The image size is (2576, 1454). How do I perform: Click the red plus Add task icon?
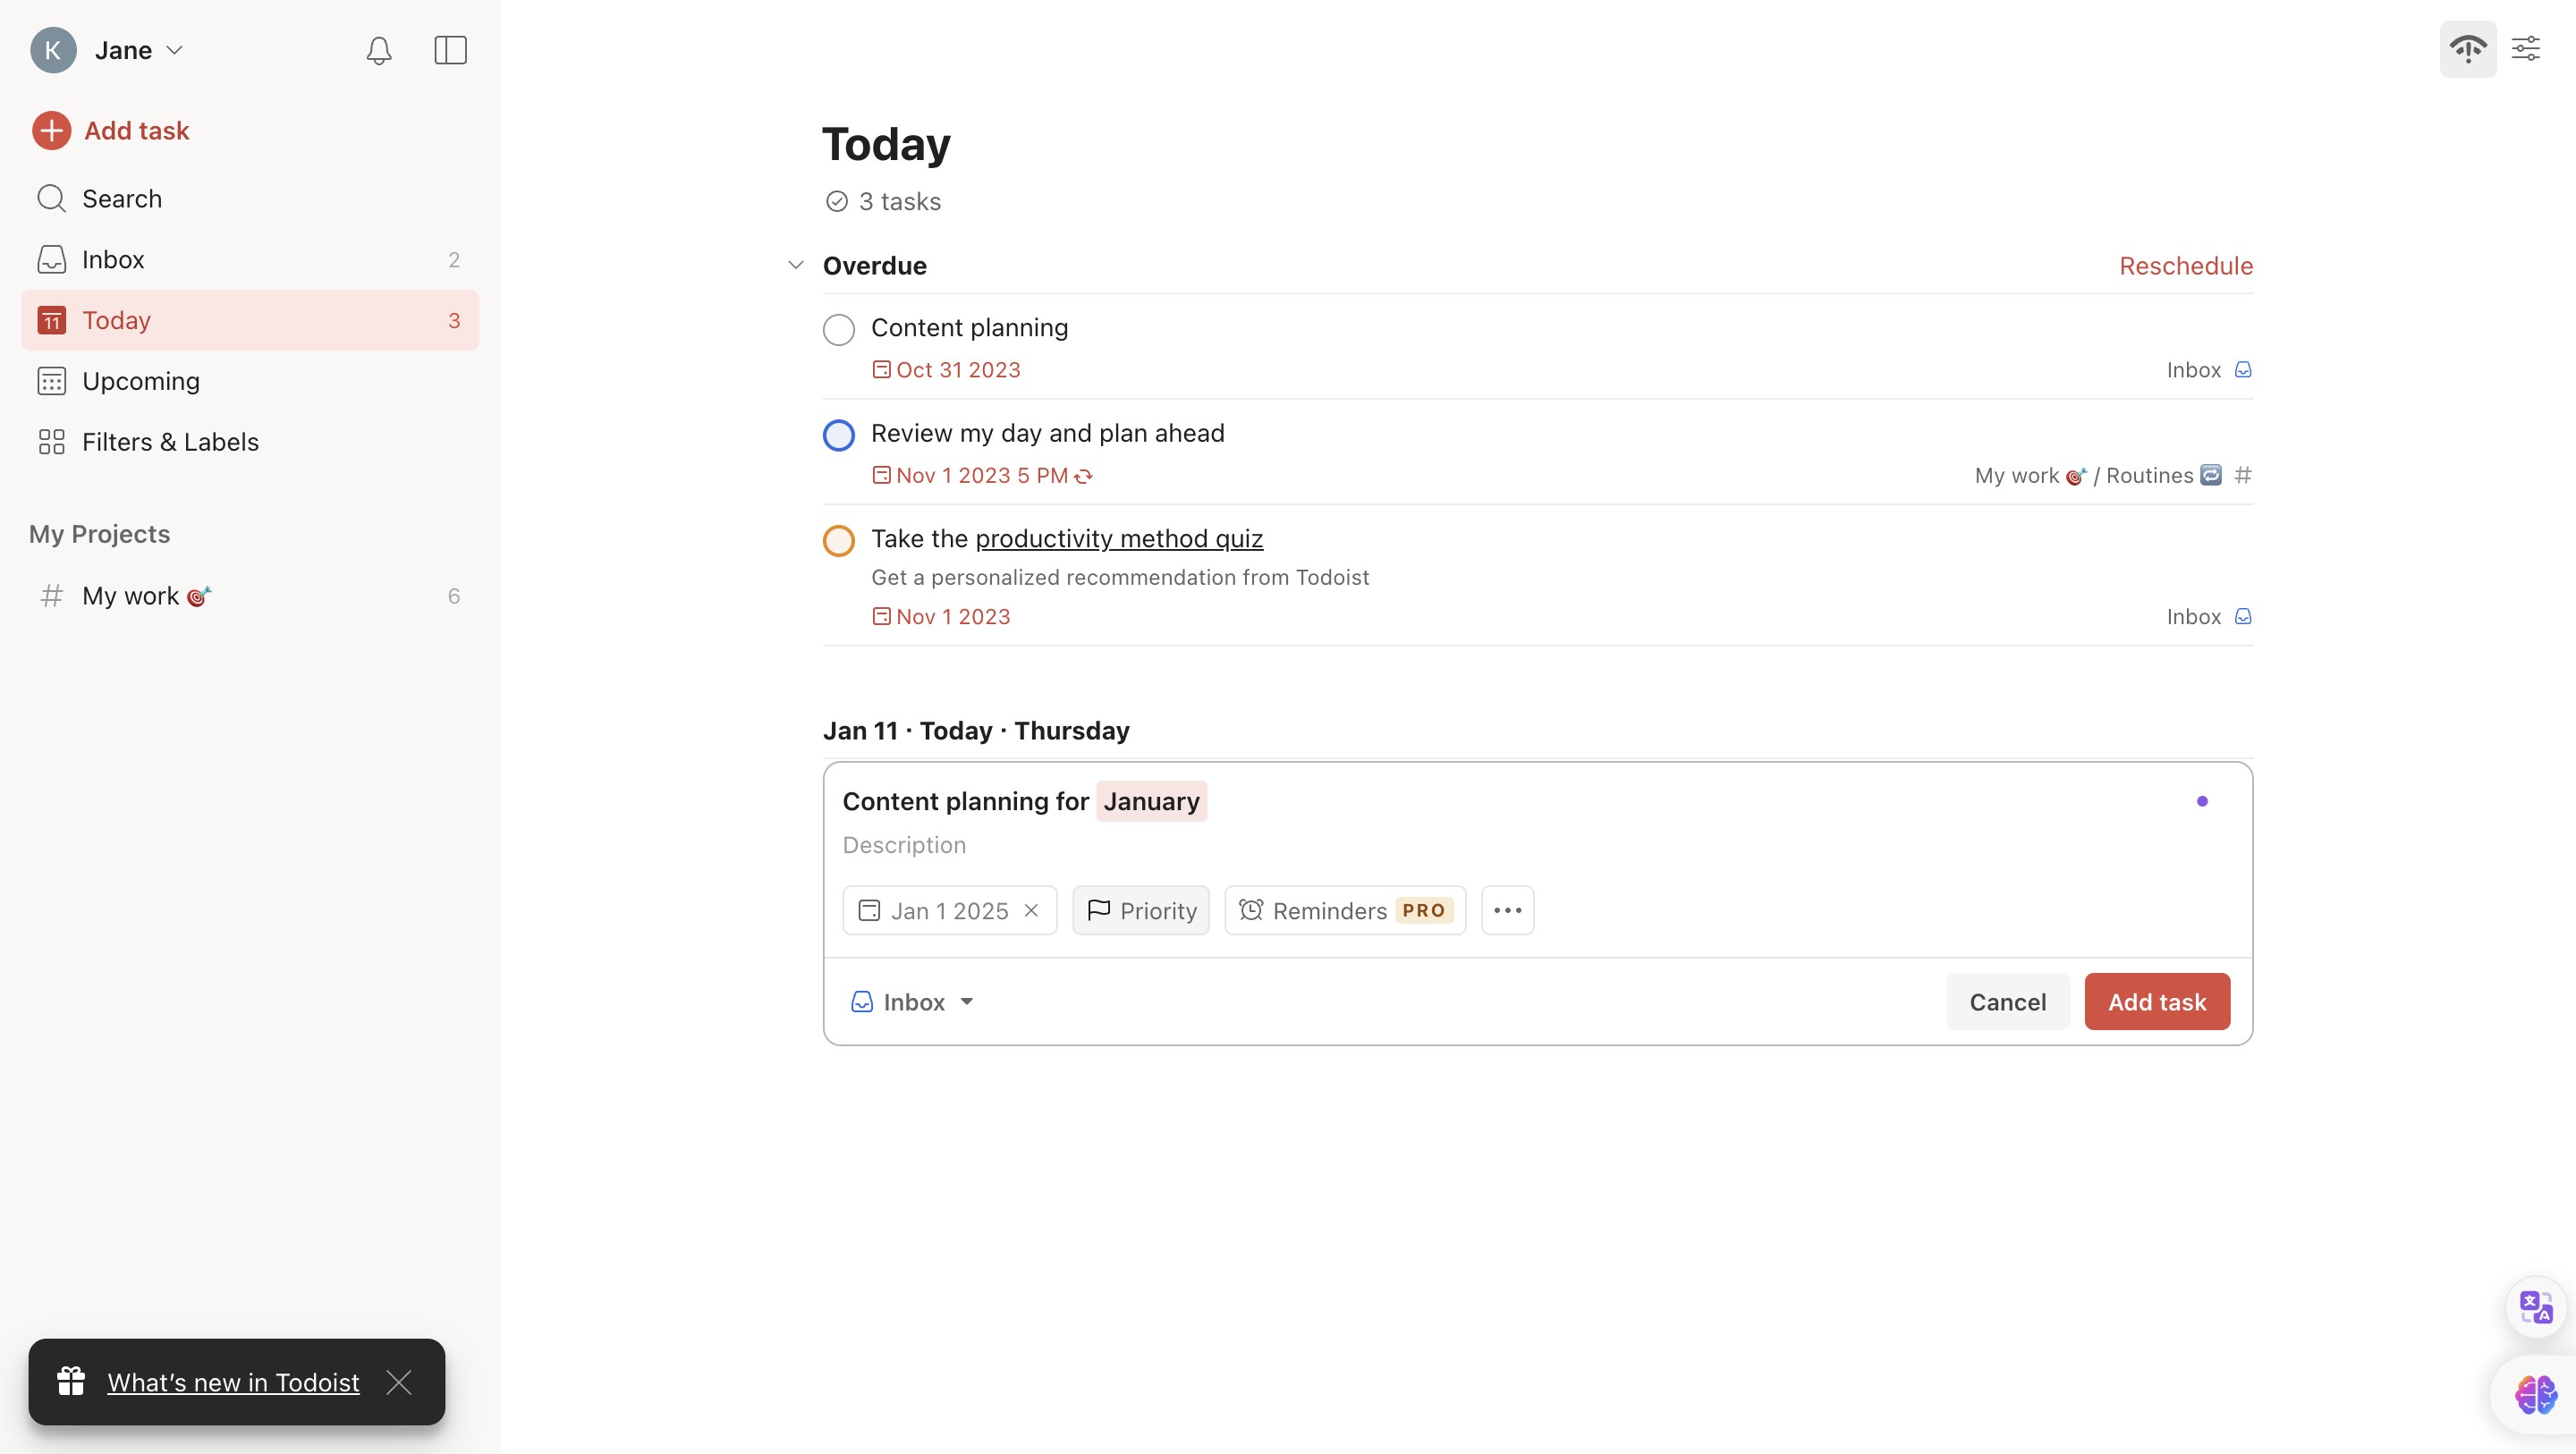(x=51, y=130)
